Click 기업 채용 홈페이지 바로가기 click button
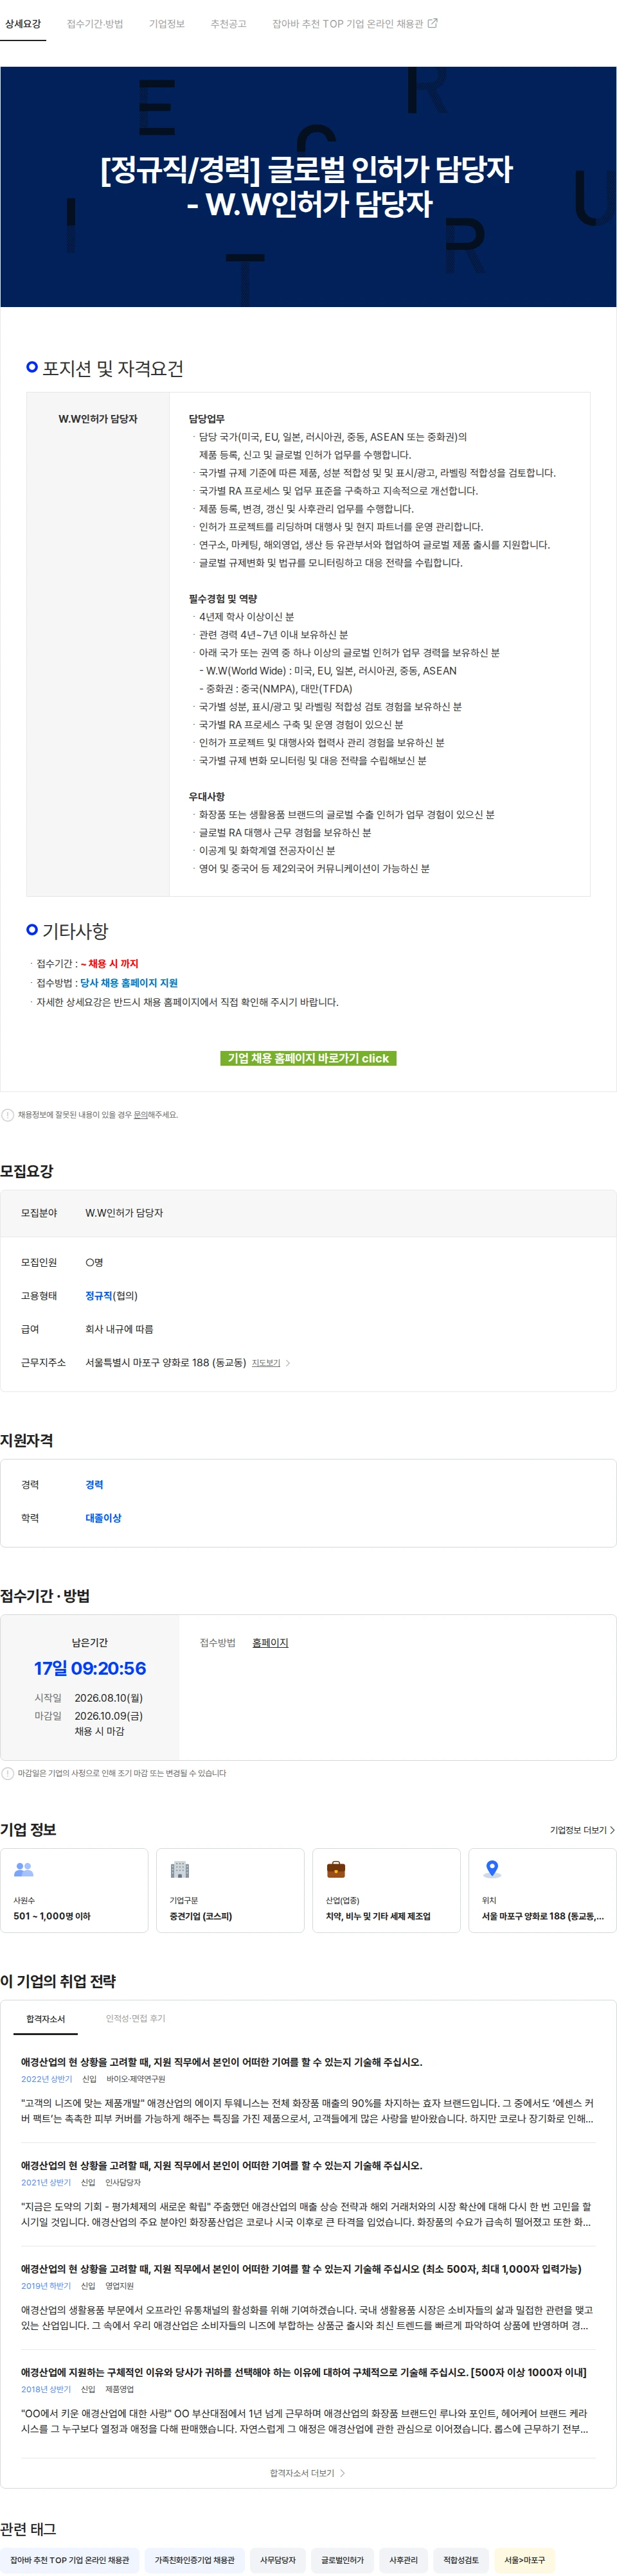The image size is (617, 2576). (x=308, y=1058)
